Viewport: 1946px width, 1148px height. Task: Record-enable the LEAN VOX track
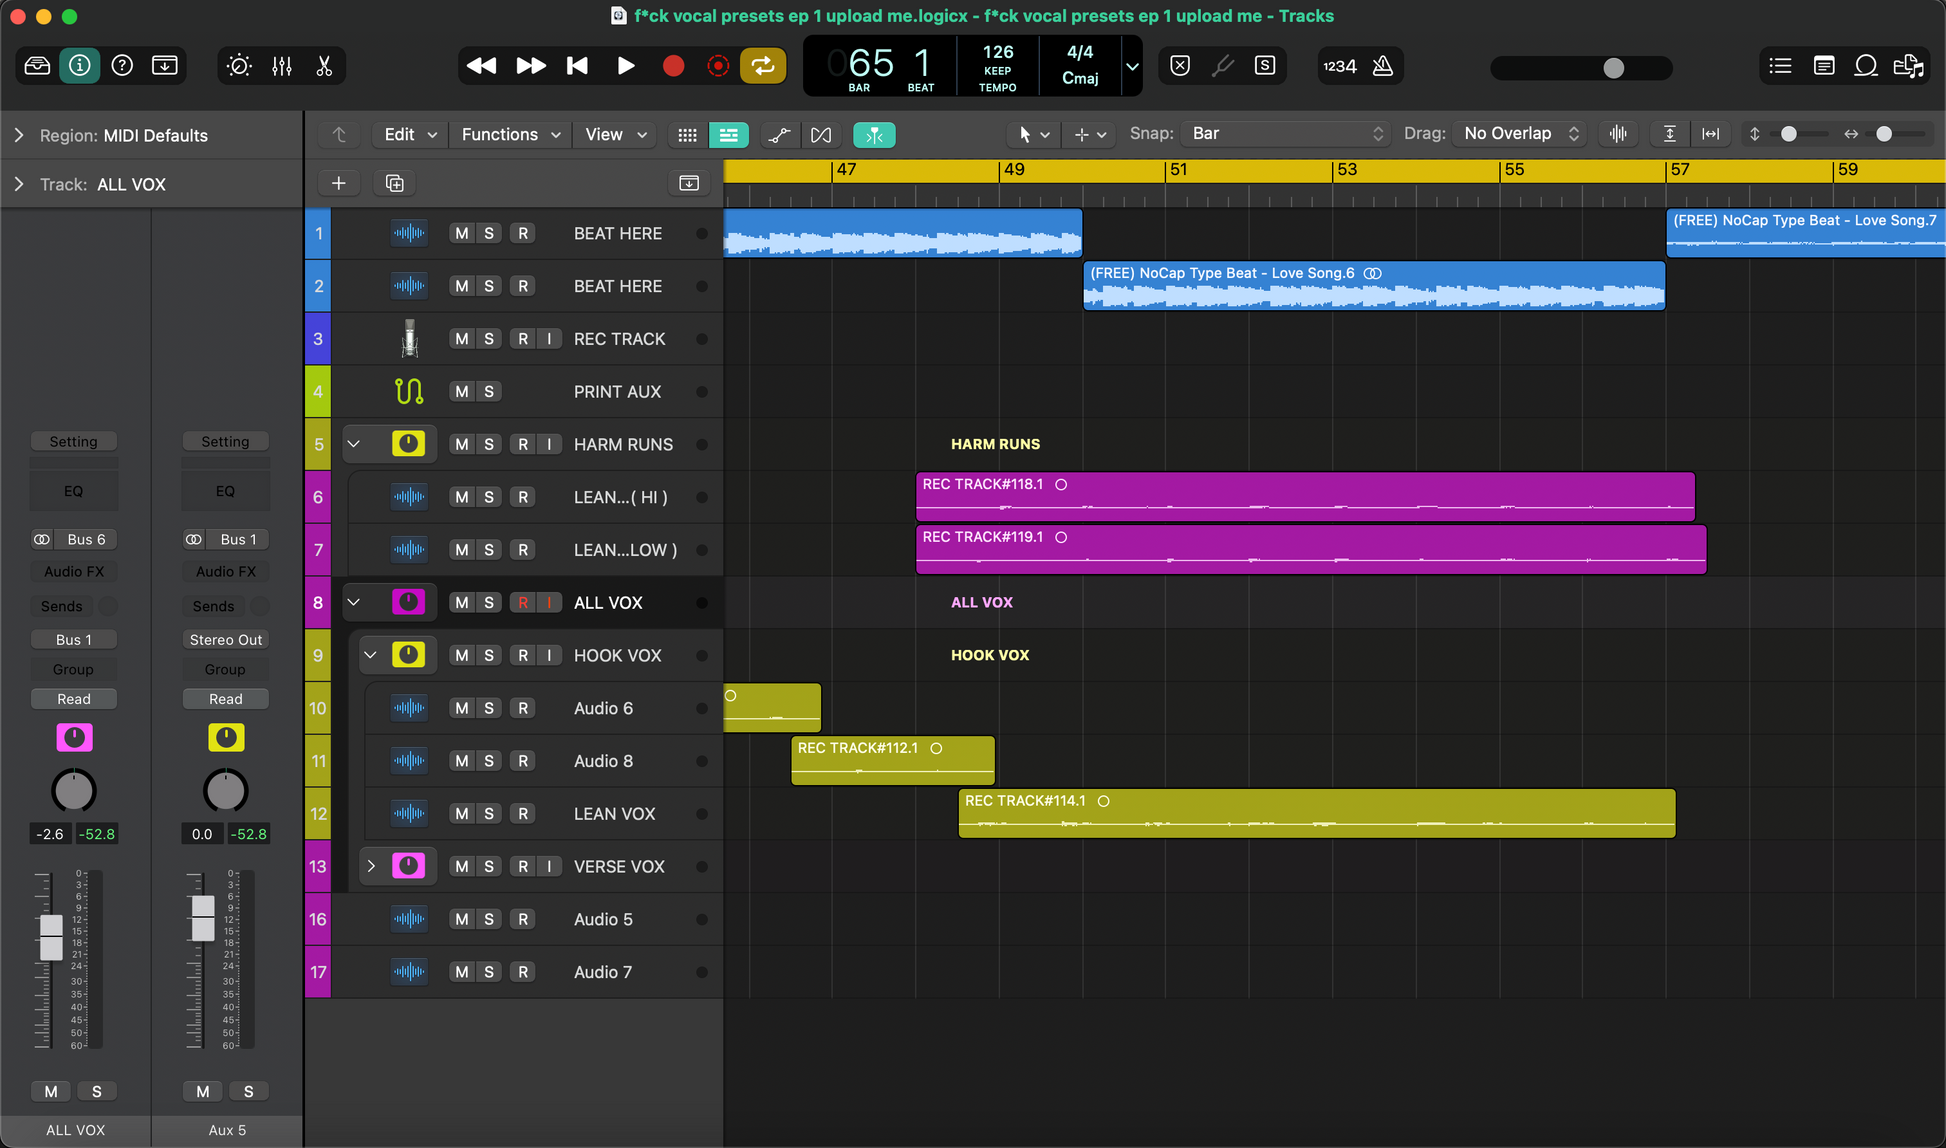(x=523, y=814)
